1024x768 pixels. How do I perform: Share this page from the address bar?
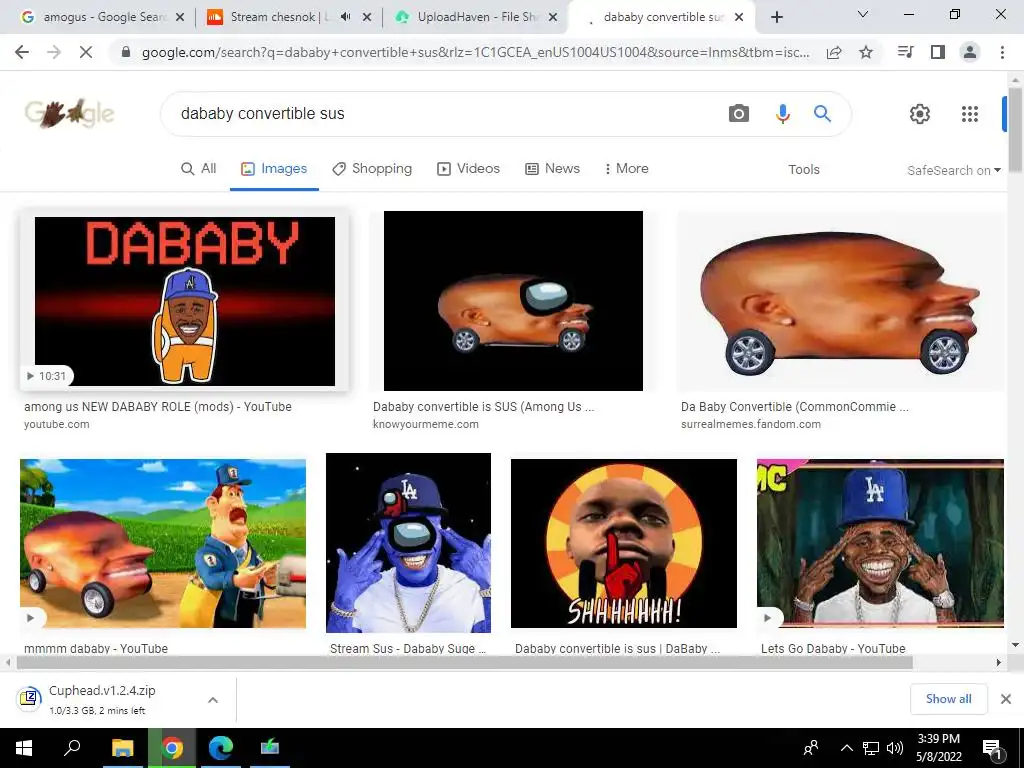834,52
